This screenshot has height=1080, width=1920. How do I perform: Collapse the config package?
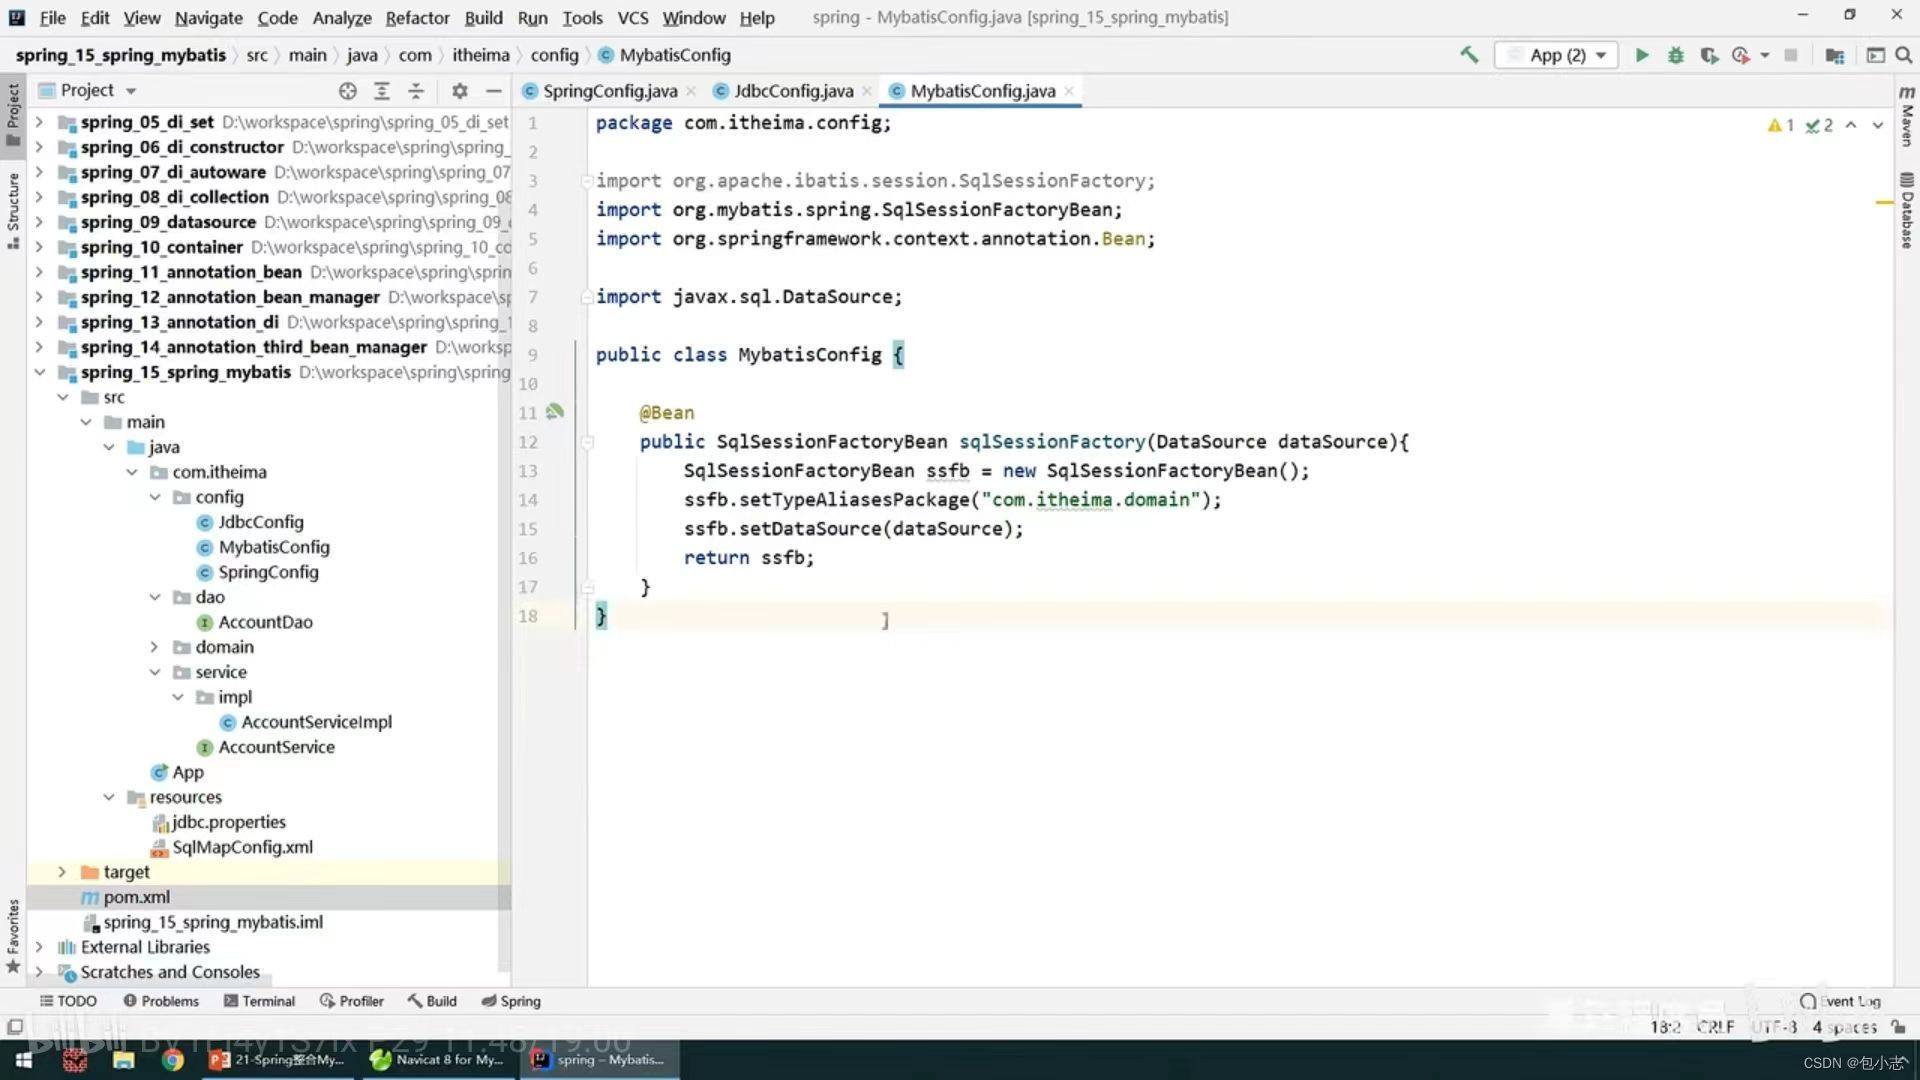(155, 497)
